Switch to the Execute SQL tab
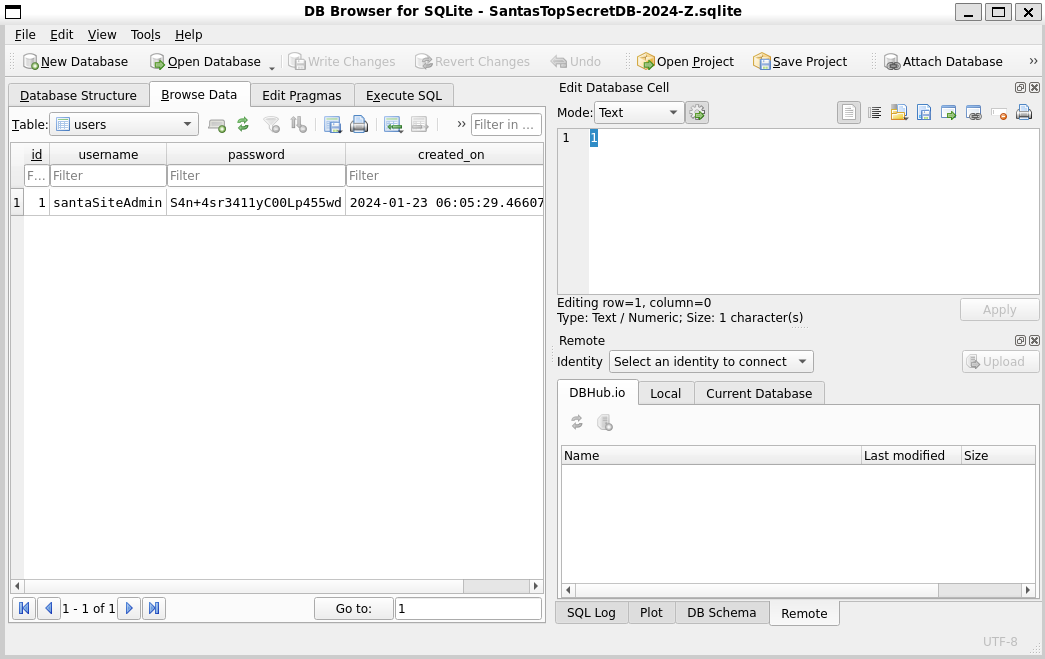Screen dimensions: 1045x659 coord(404,95)
